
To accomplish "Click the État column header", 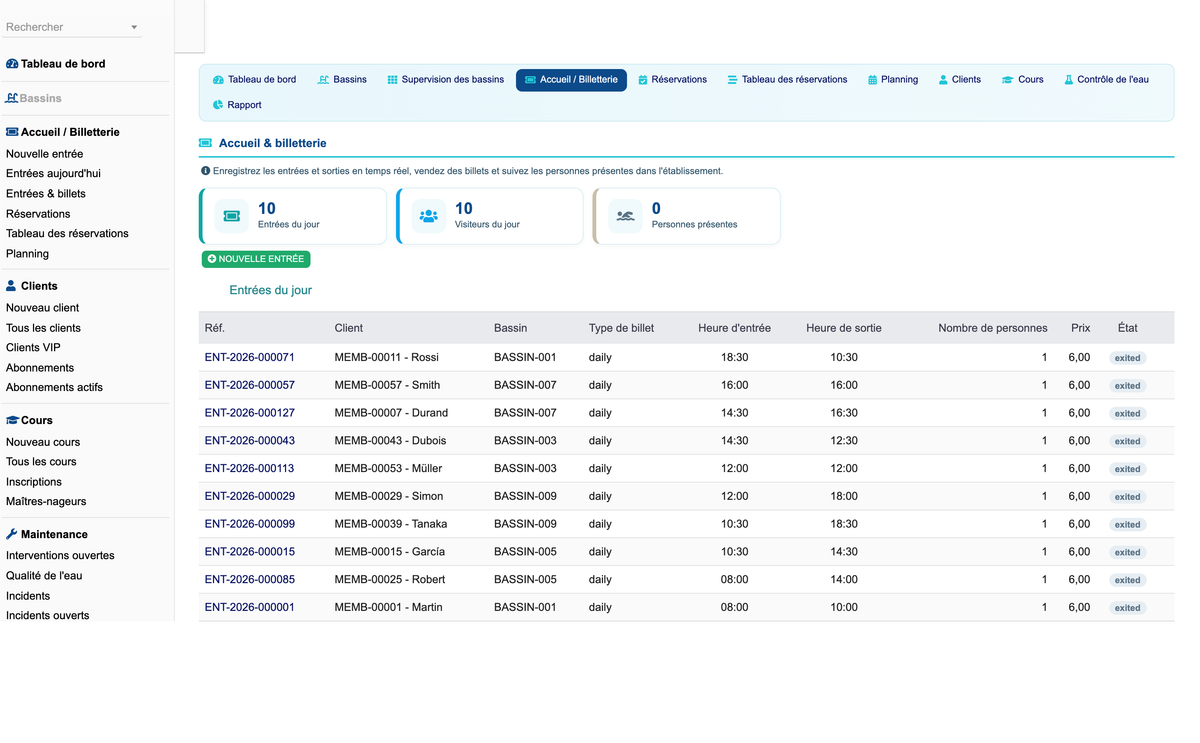I will pos(1128,328).
